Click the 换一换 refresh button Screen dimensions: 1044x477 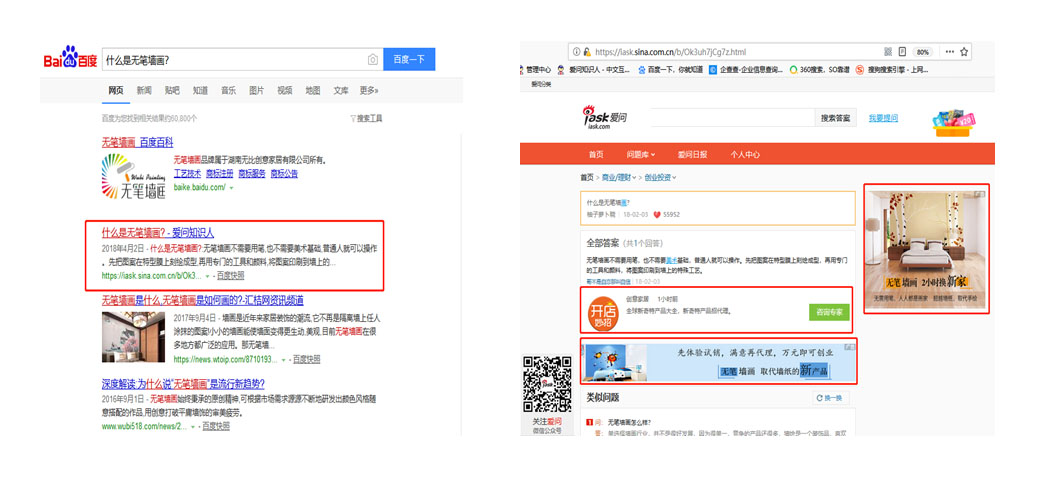click(x=830, y=398)
